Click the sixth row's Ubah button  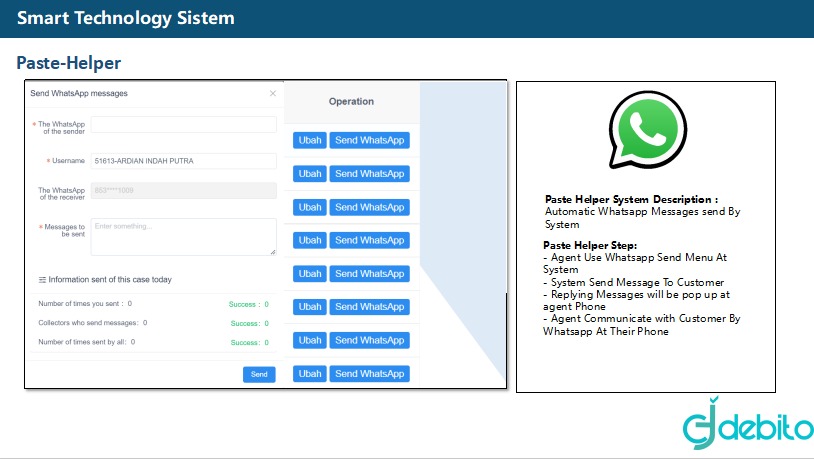(310, 307)
